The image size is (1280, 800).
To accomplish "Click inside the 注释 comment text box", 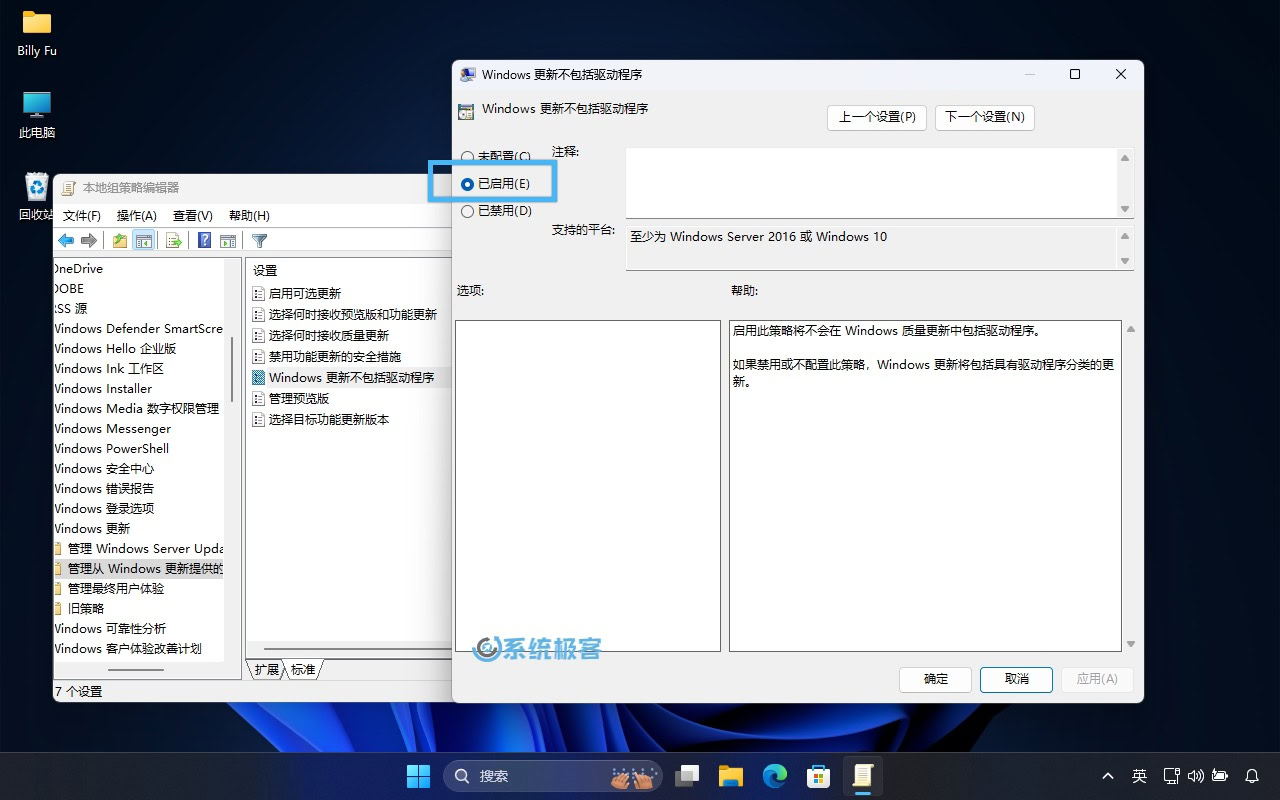I will point(871,183).
